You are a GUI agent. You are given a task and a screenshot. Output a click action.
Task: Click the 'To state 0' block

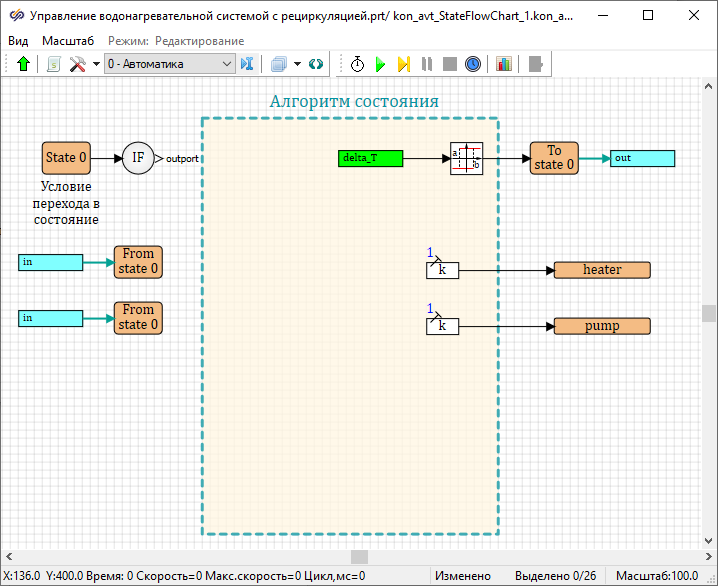pos(554,158)
